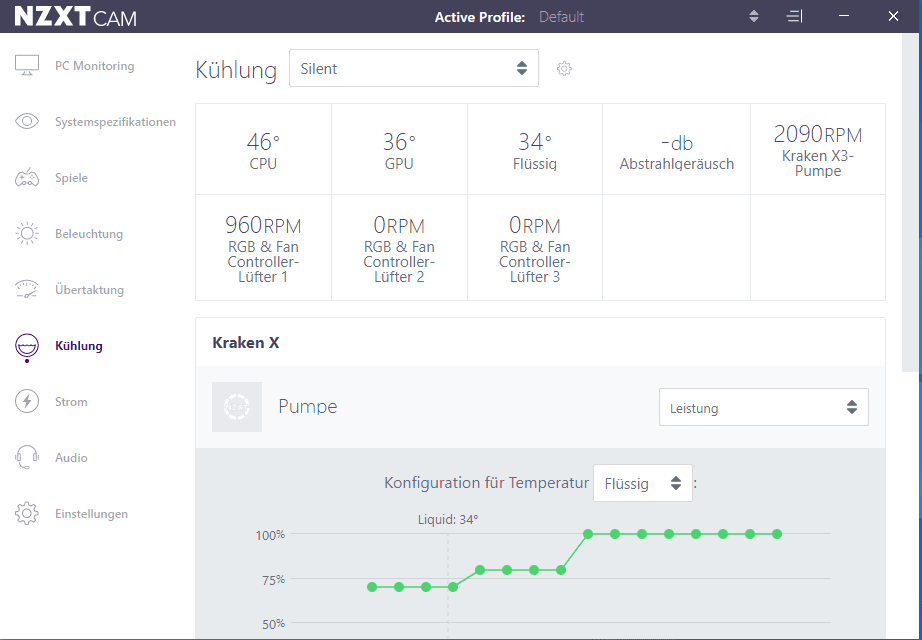
Task: Click the last curve point at 100%
Action: click(777, 534)
